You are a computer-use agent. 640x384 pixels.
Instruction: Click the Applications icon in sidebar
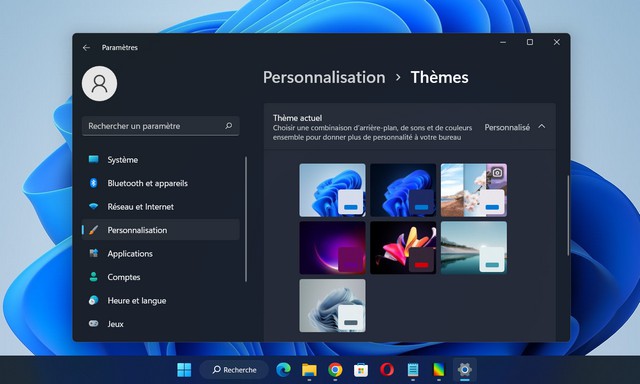[x=94, y=253]
